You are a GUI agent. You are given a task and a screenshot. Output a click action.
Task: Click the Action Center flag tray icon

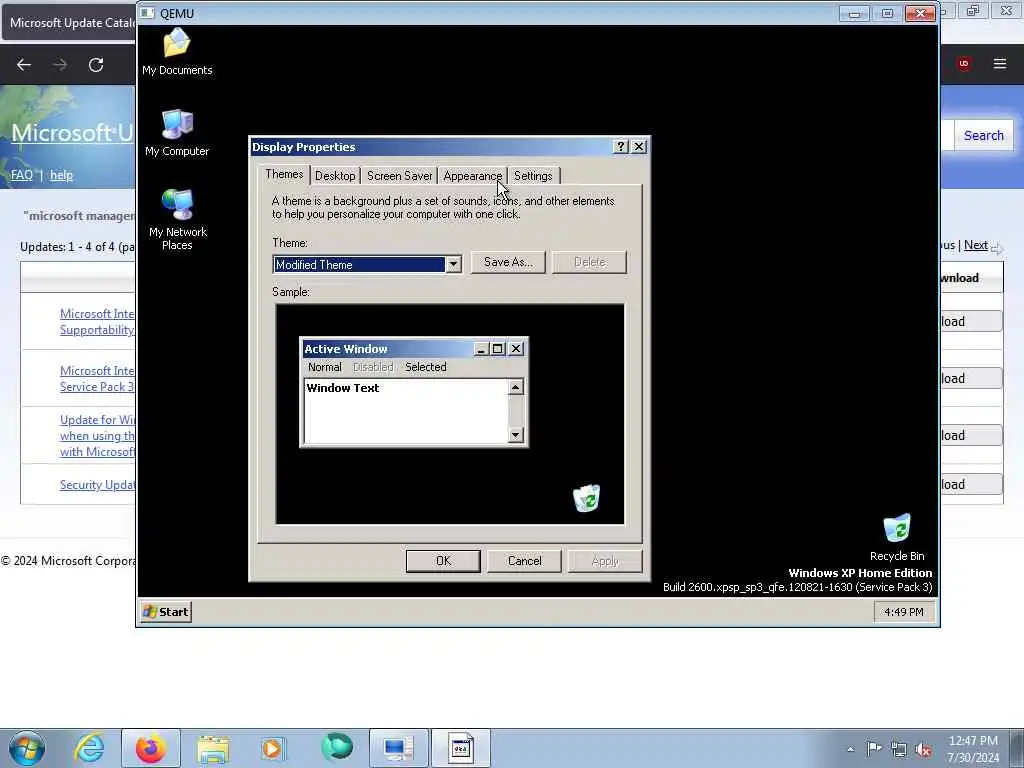coord(874,748)
